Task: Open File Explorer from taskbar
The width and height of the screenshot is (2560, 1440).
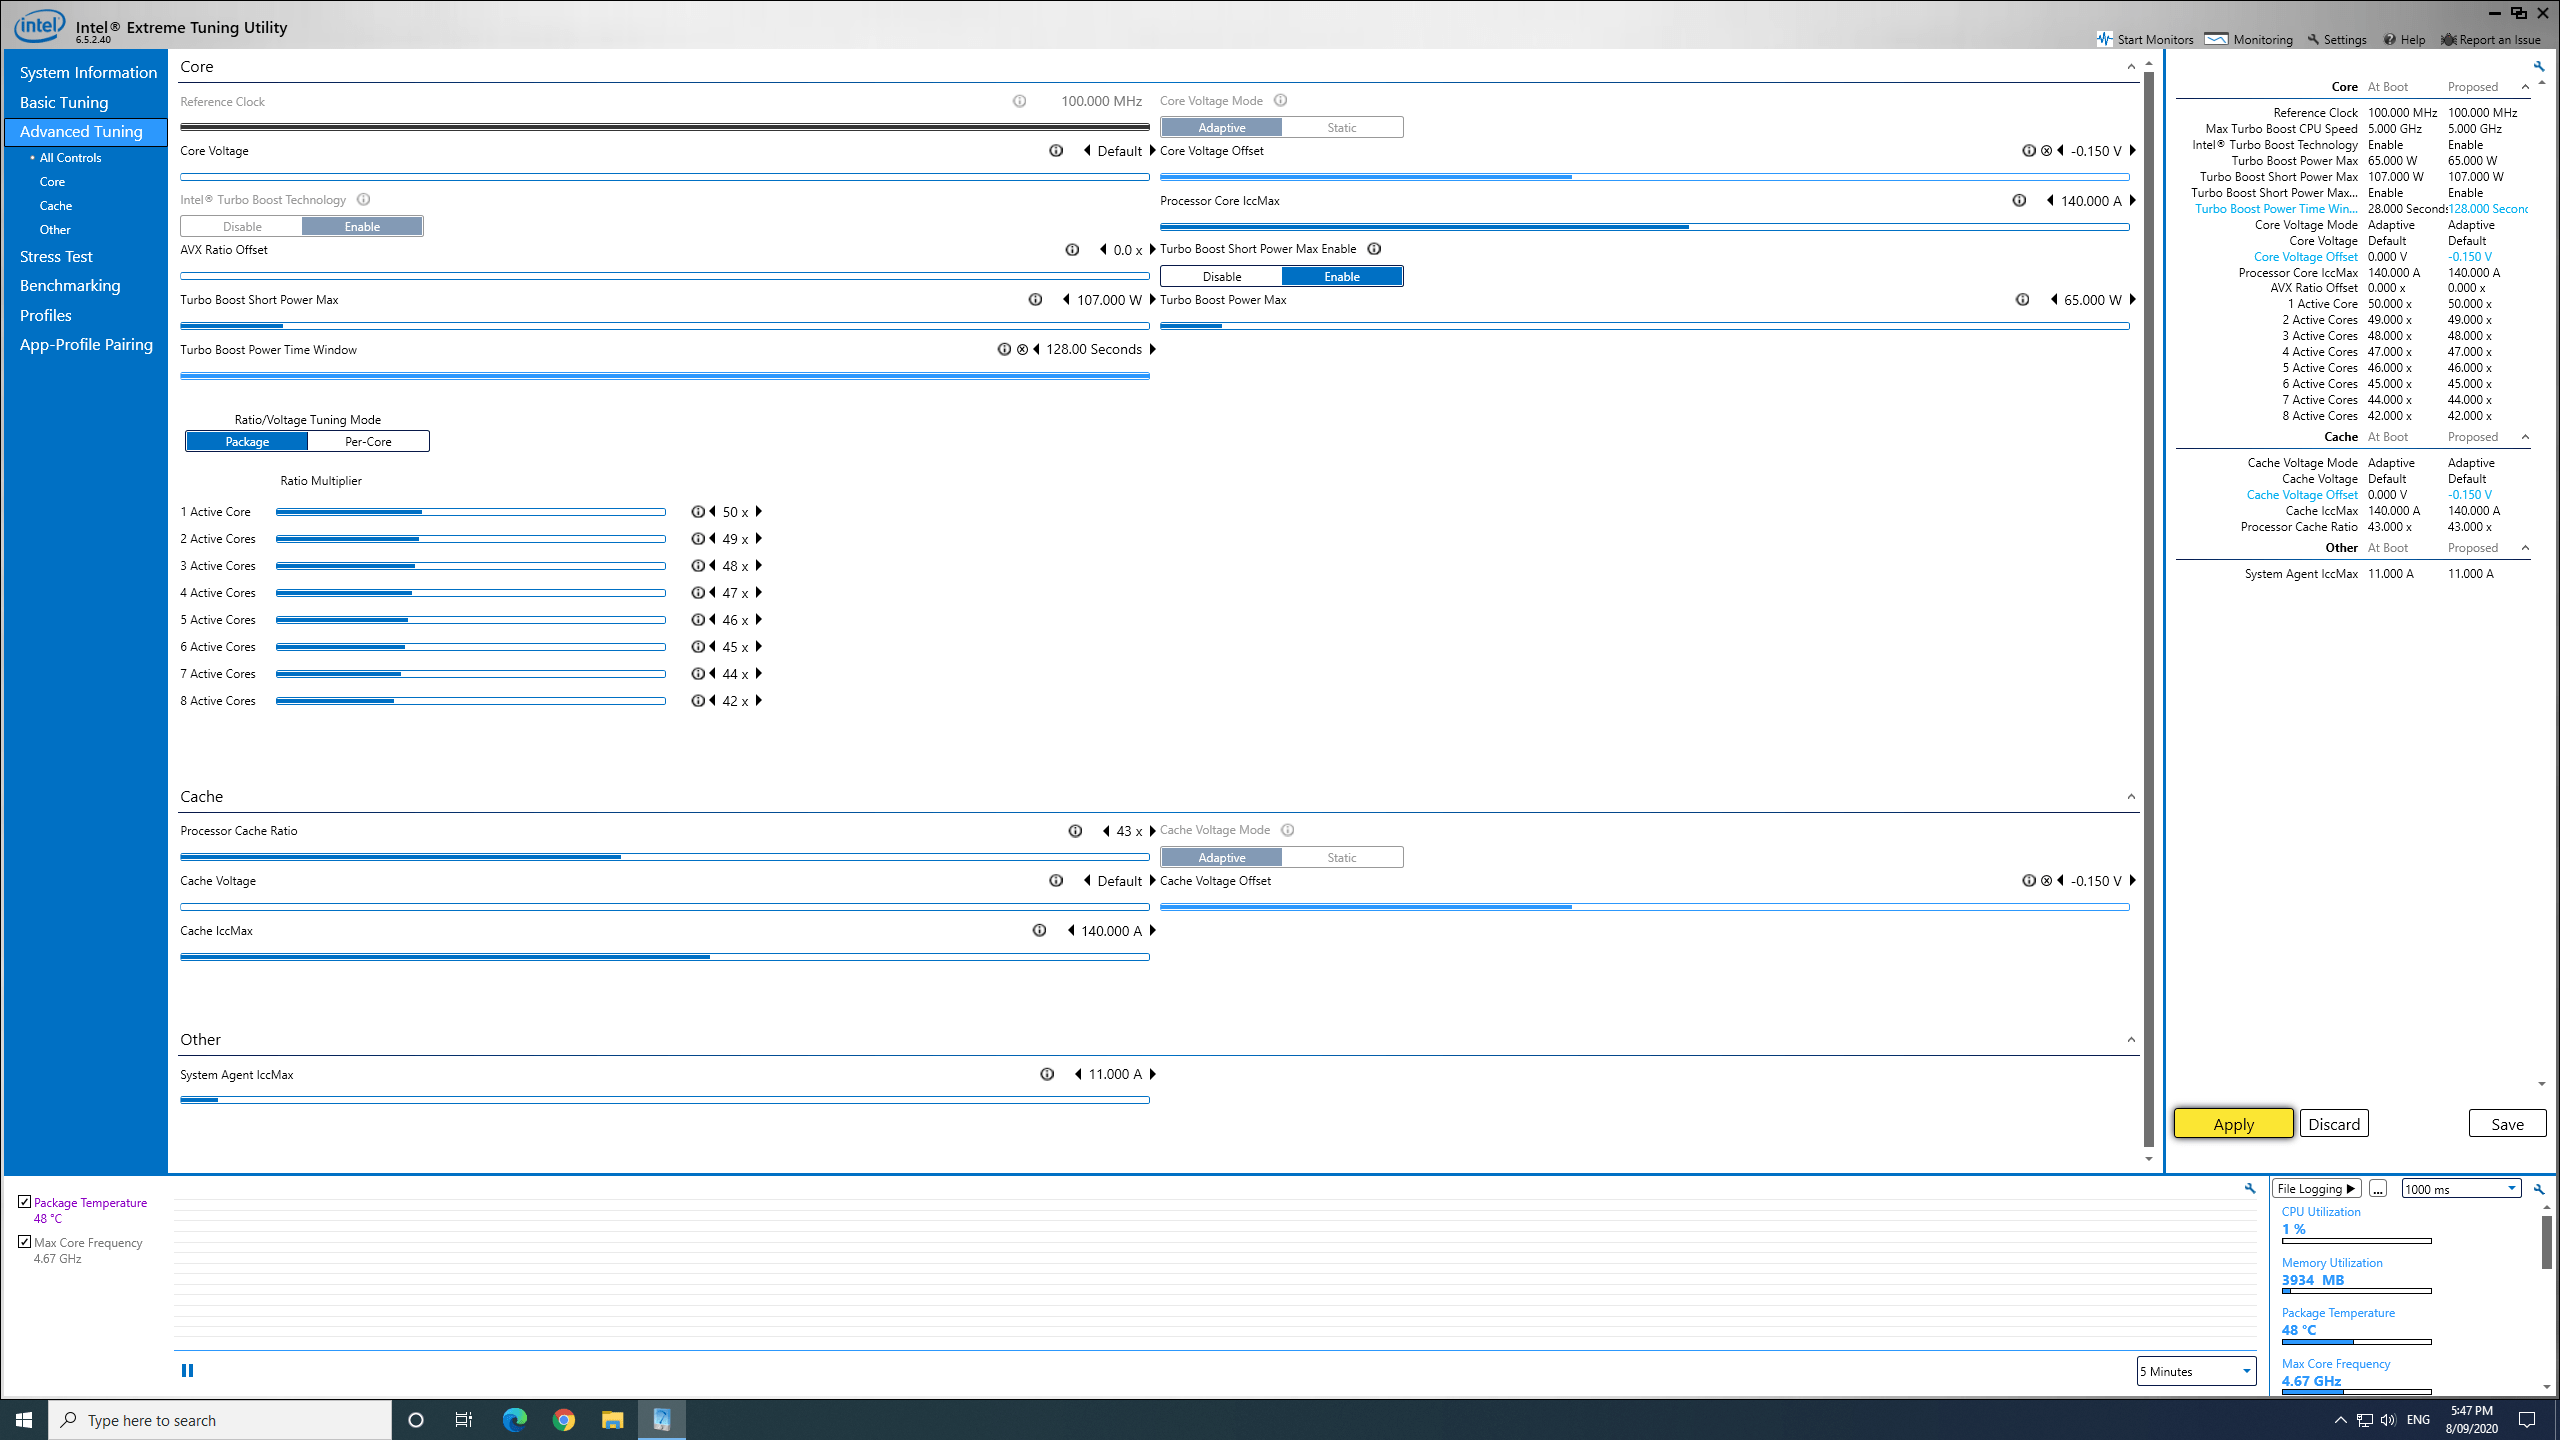Action: pos(612,1420)
